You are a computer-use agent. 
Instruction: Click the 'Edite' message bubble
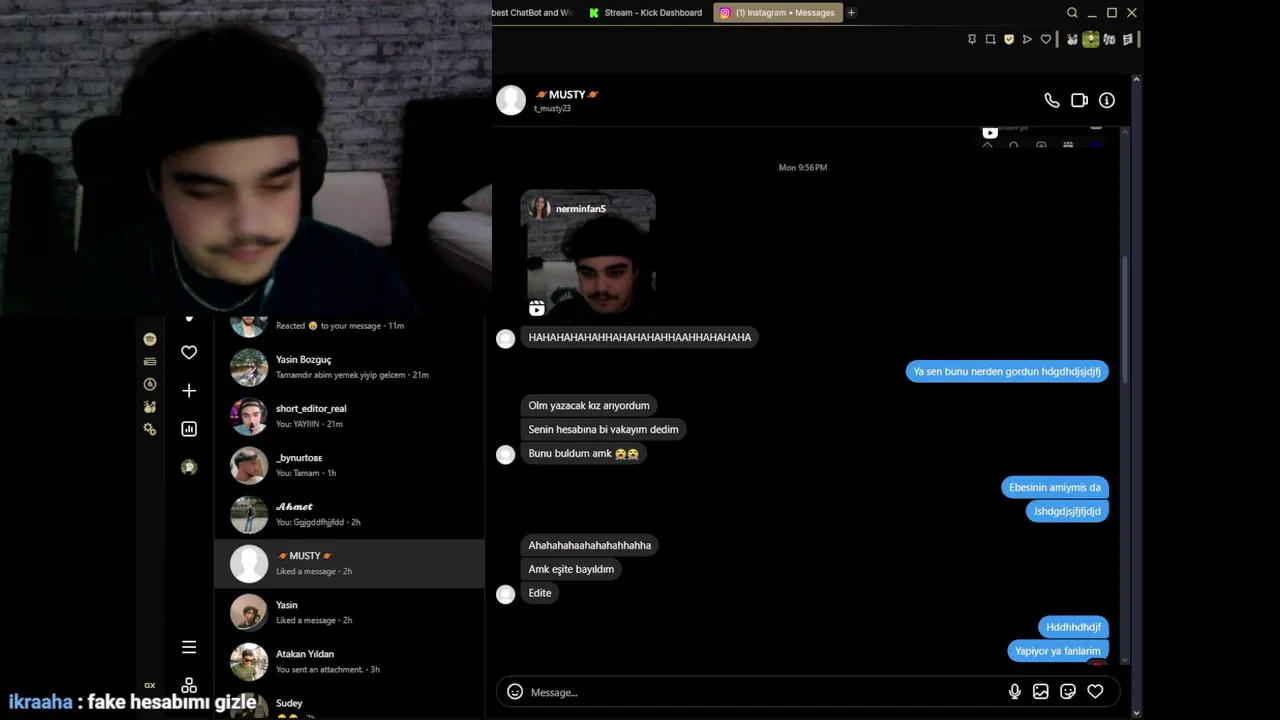click(540, 593)
